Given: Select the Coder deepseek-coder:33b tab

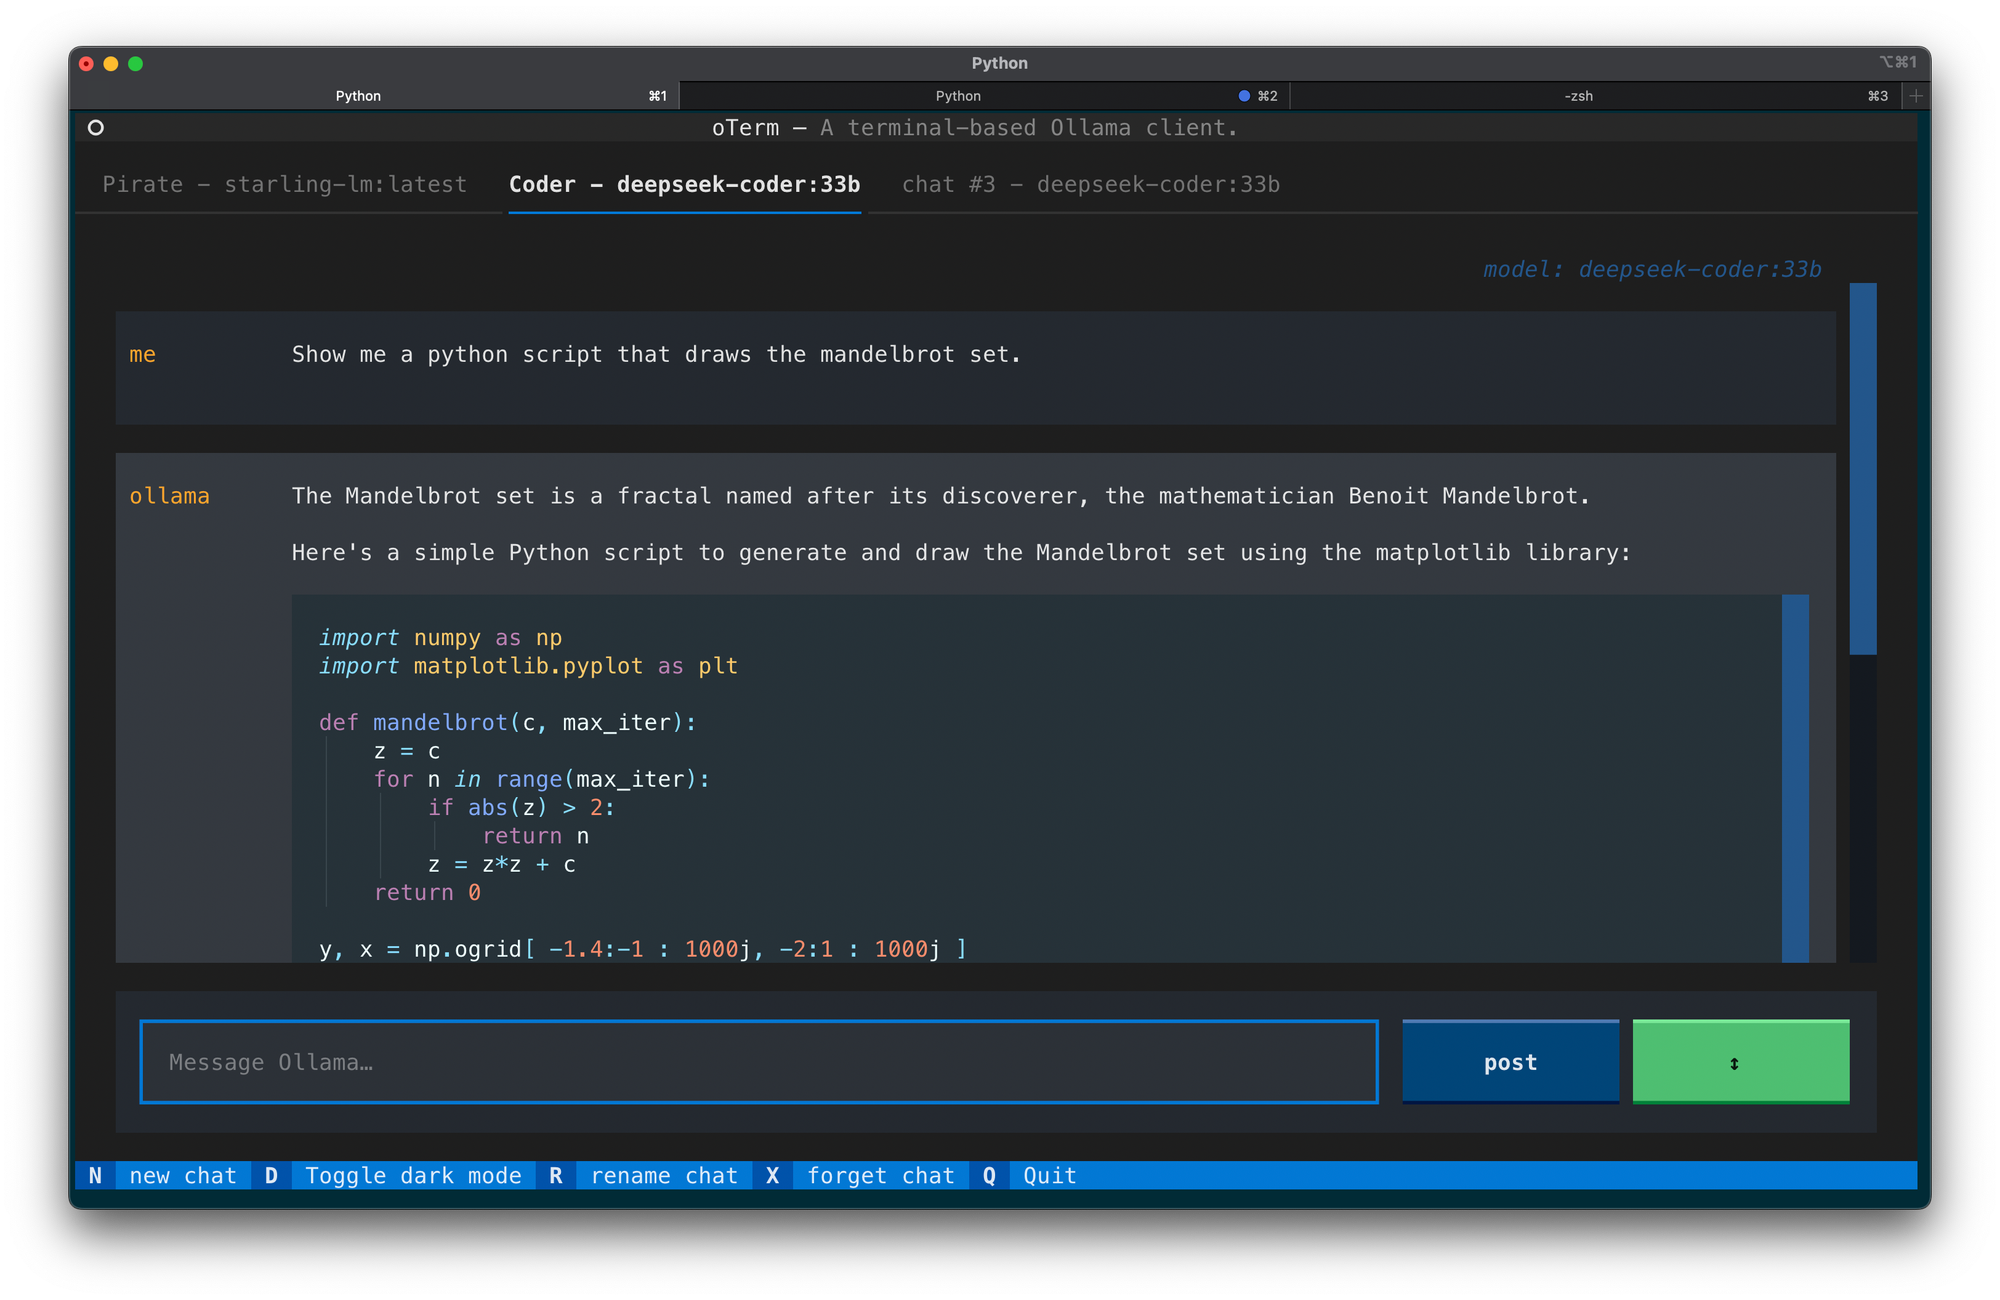Looking at the screenshot, I should point(684,185).
